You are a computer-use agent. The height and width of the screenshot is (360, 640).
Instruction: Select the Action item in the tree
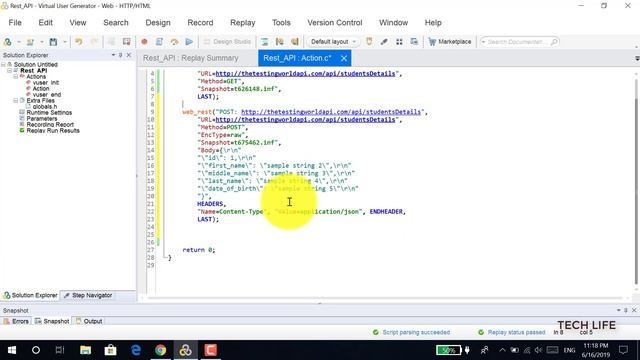click(40, 89)
